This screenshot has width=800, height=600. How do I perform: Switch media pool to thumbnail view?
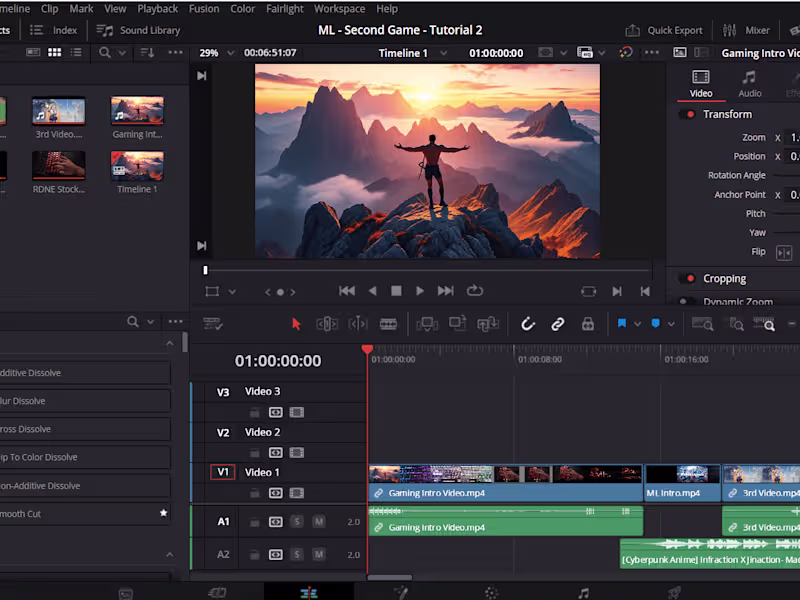pyautogui.click(x=55, y=52)
